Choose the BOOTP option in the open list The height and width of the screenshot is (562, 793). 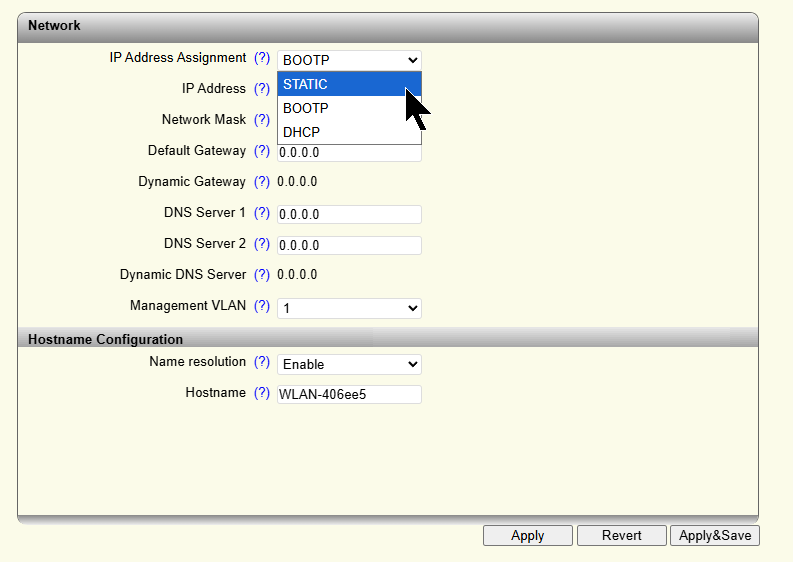340,108
